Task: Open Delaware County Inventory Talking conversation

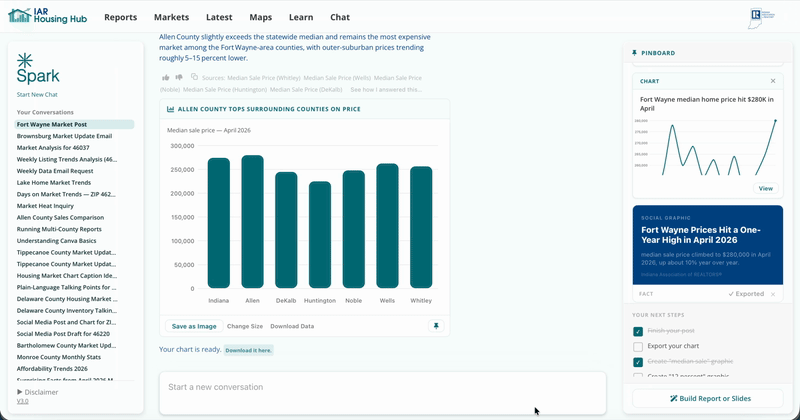Action: (66, 310)
